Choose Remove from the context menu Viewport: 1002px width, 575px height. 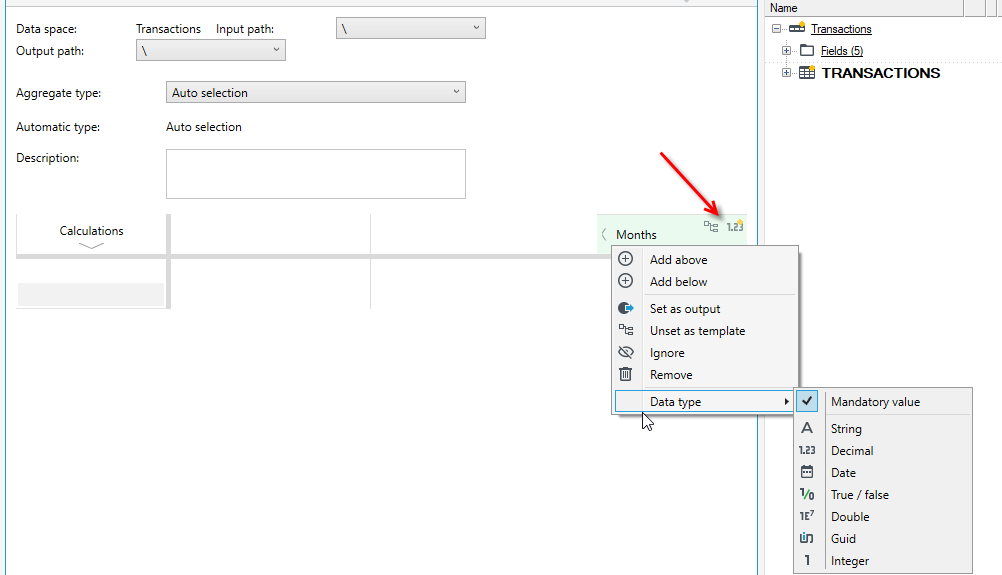pyautogui.click(x=705, y=374)
